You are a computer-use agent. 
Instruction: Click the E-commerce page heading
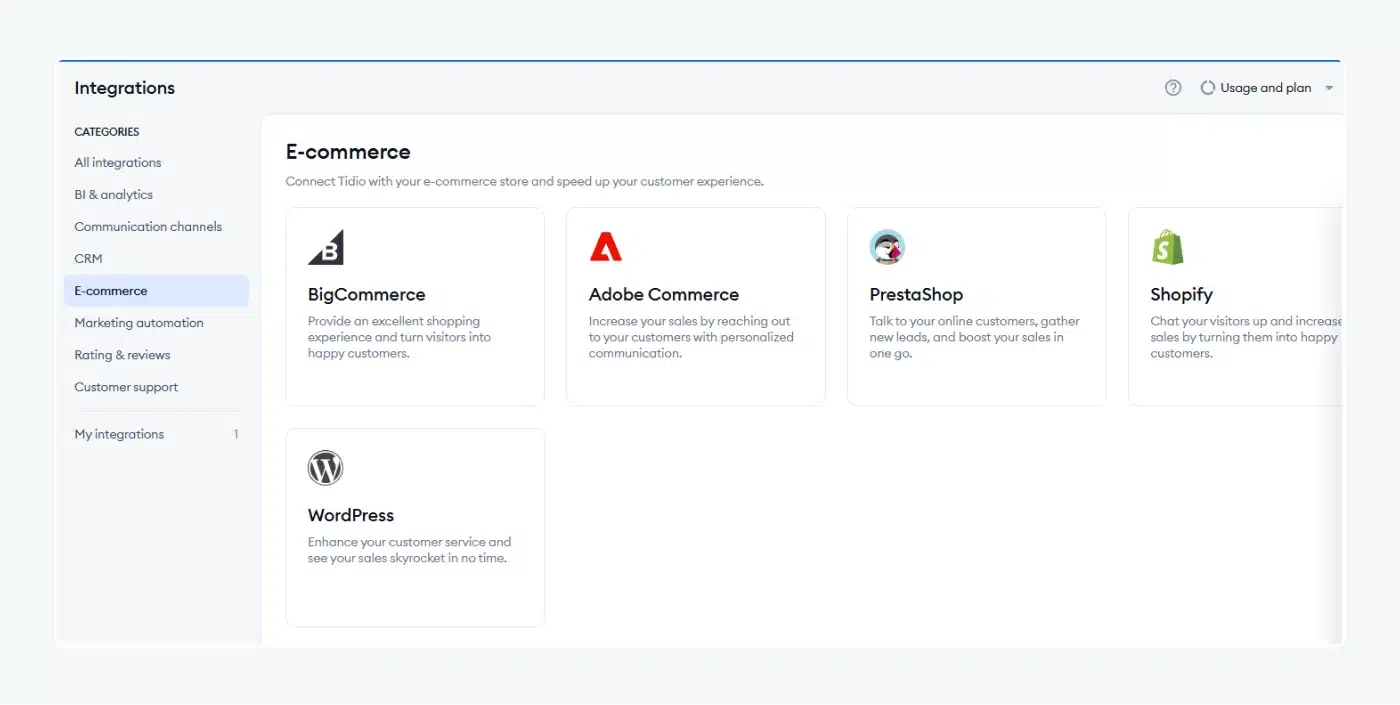348,152
